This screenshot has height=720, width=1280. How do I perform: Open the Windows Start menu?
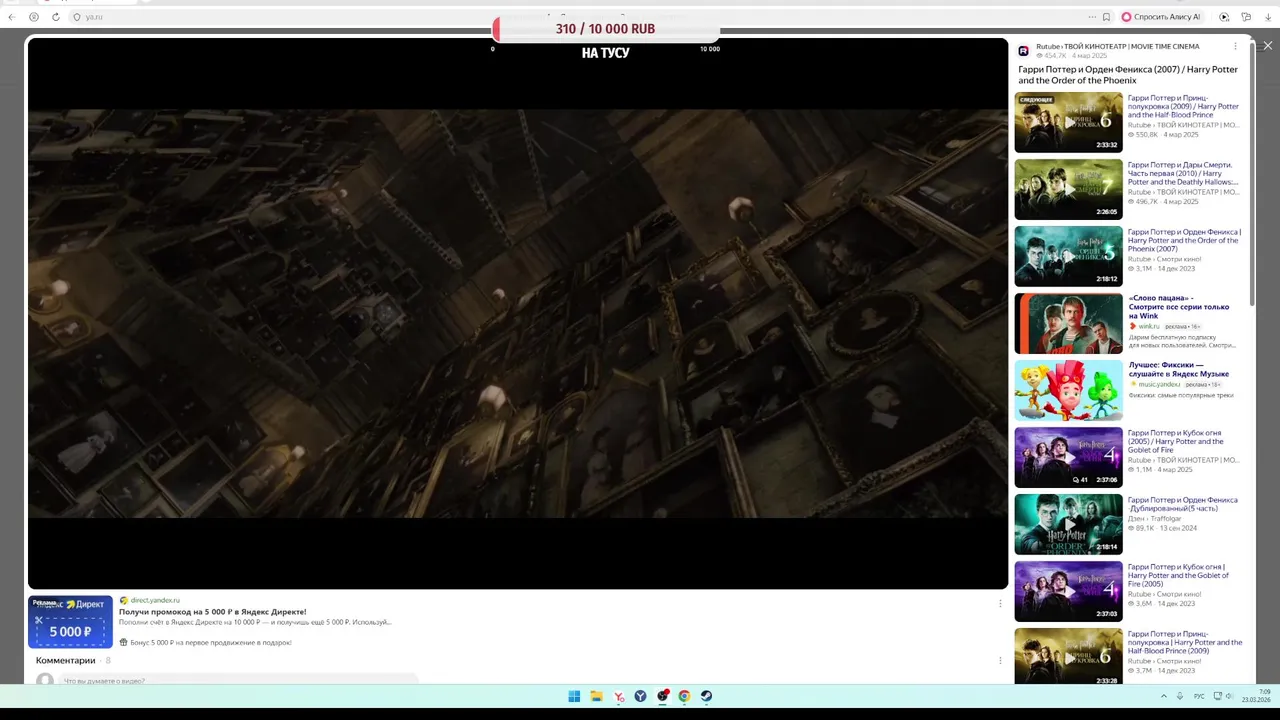(574, 696)
